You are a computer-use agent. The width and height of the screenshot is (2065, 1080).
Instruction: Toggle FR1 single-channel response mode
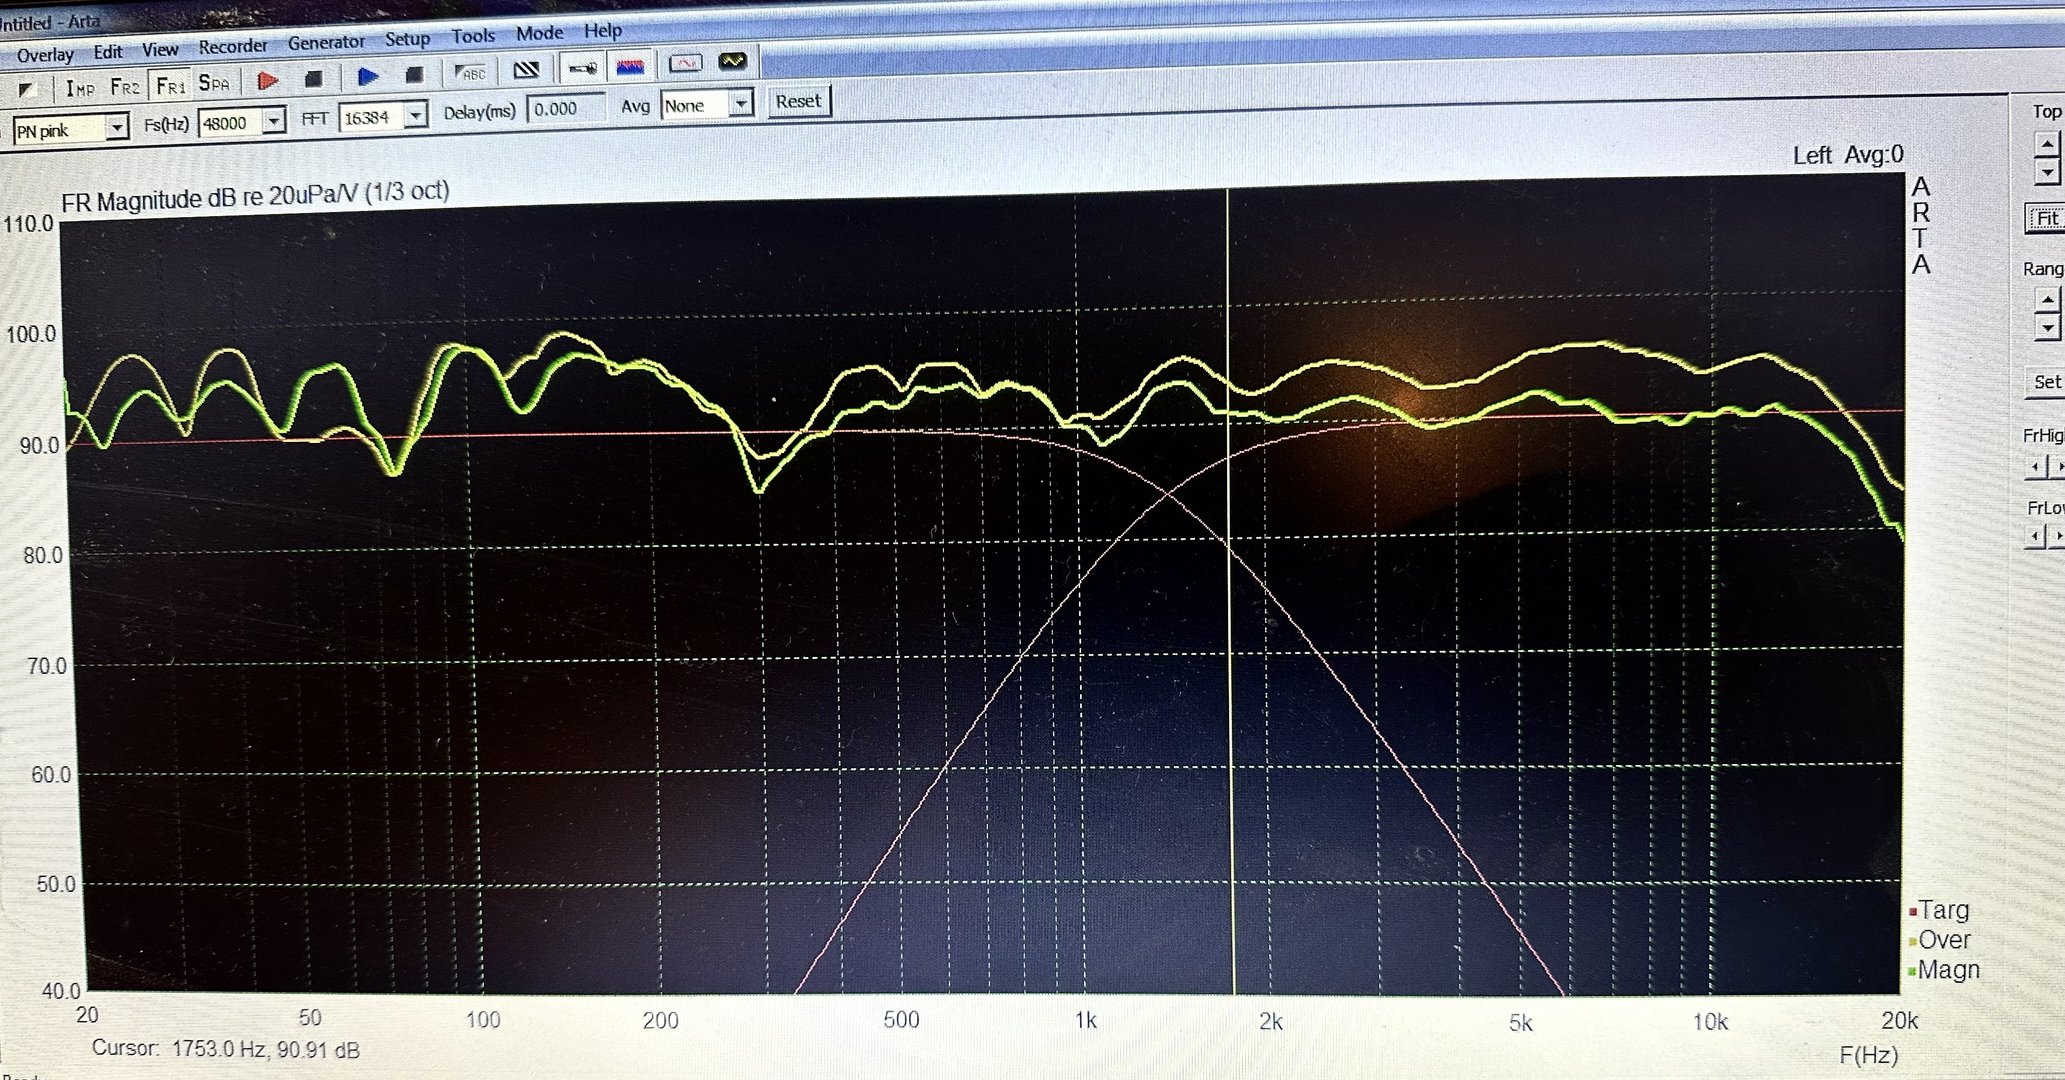[170, 85]
